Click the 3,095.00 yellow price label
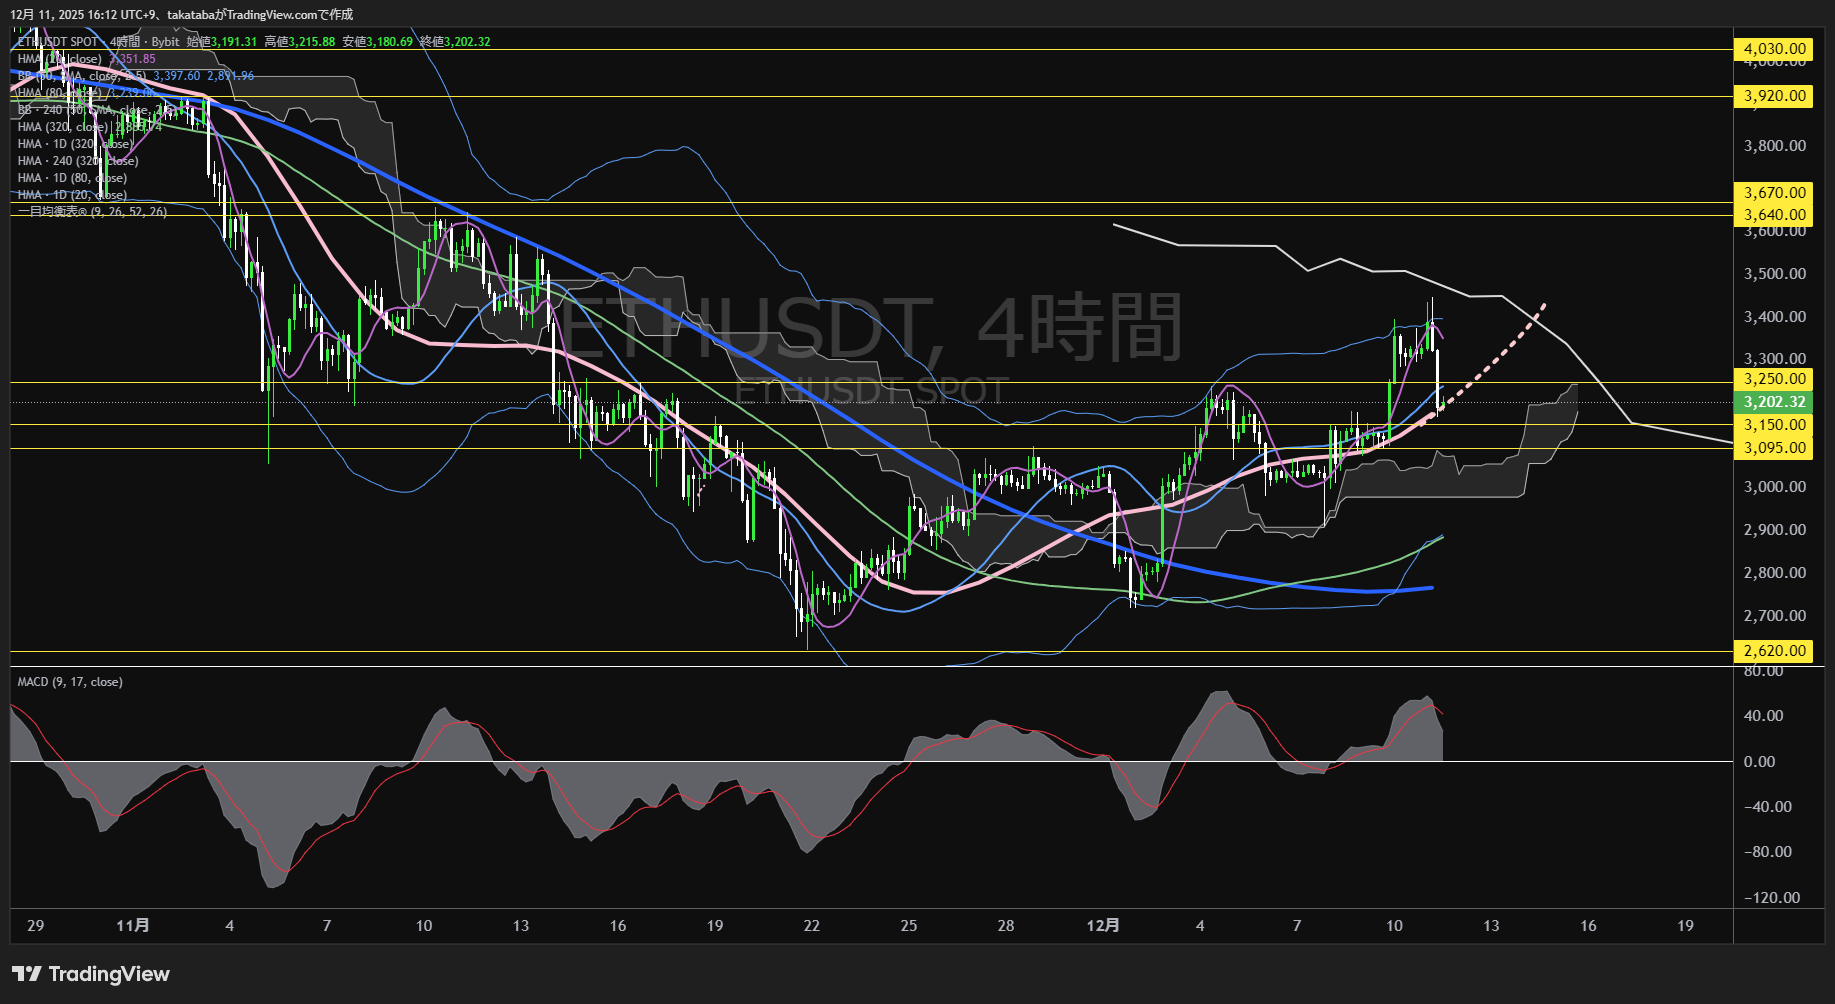 (1774, 448)
